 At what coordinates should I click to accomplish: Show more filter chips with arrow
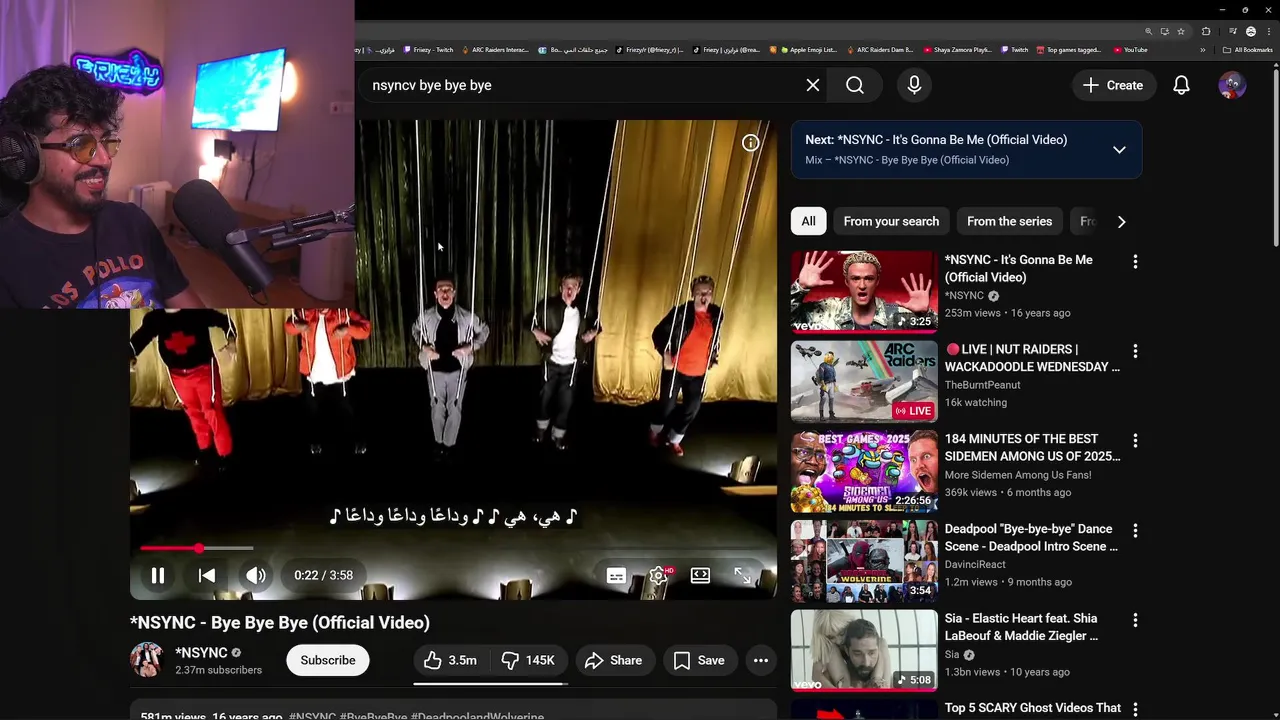coord(1121,221)
